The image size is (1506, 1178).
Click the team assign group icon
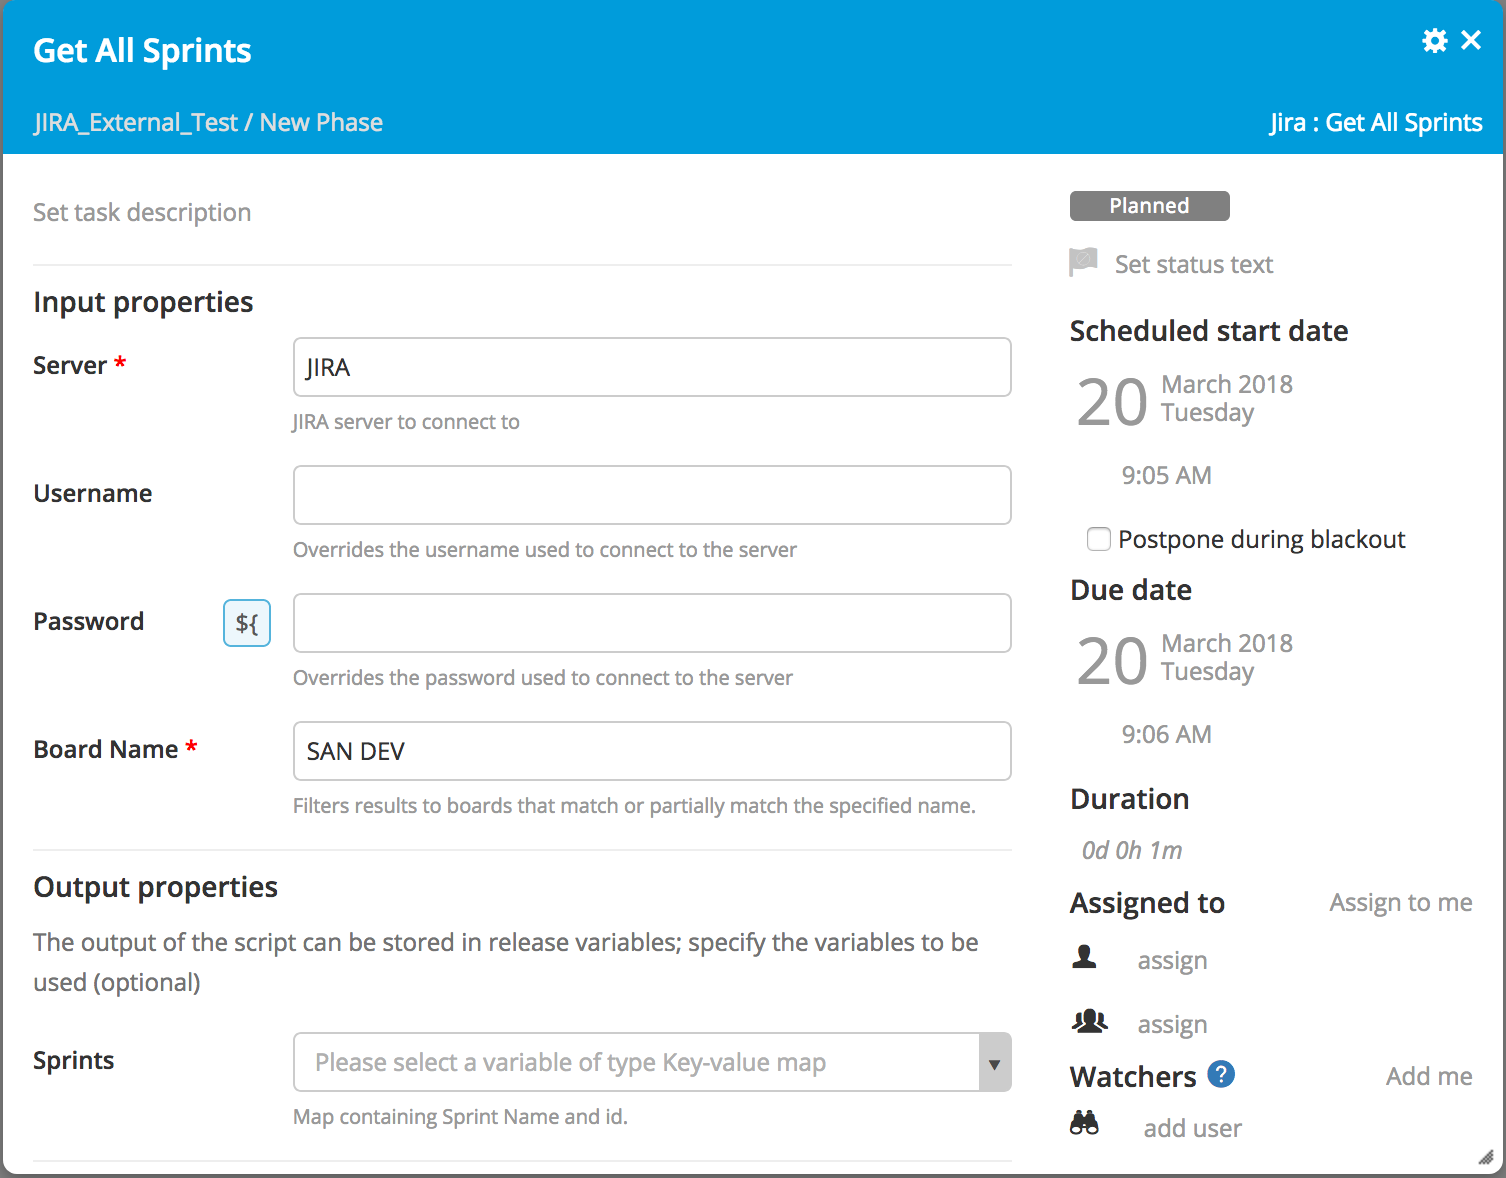coord(1089,1021)
